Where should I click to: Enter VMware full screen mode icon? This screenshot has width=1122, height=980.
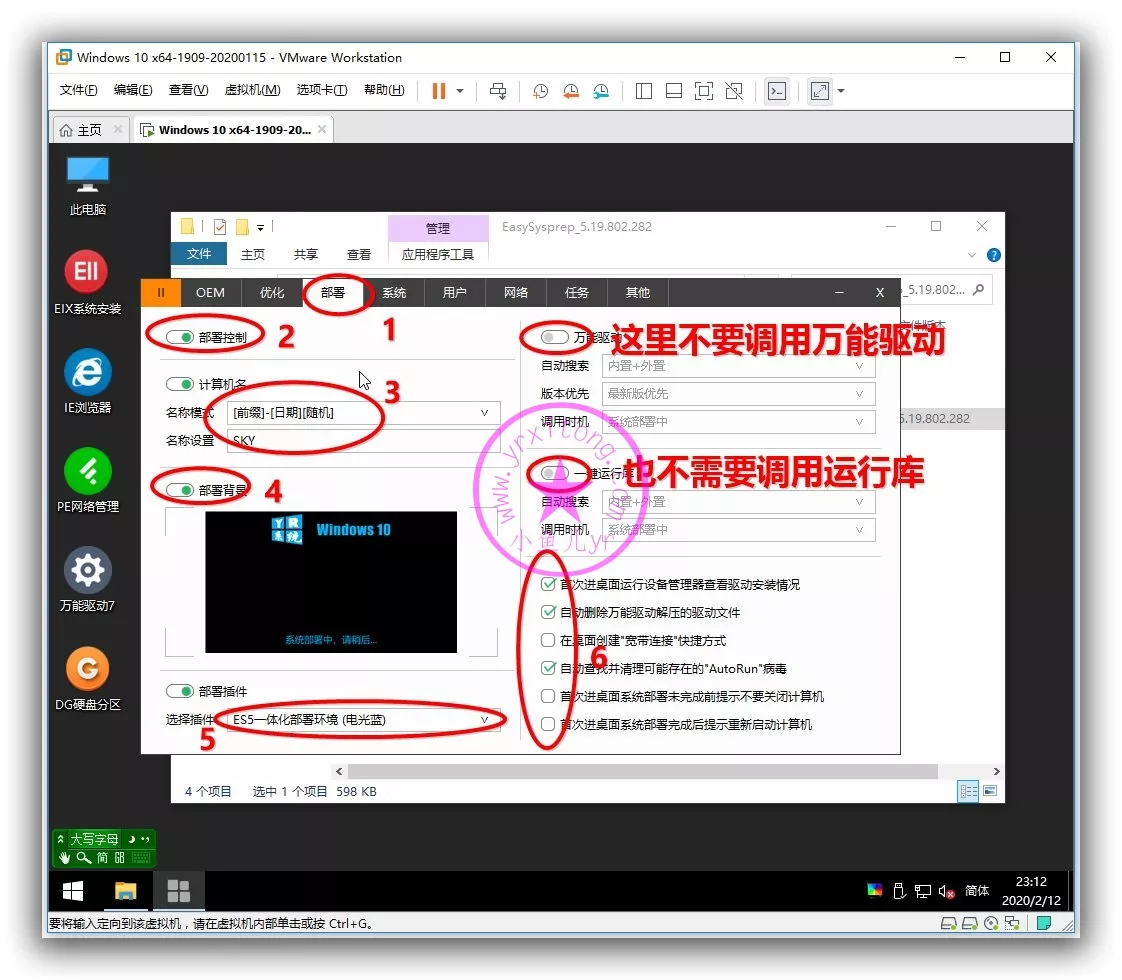tap(703, 91)
